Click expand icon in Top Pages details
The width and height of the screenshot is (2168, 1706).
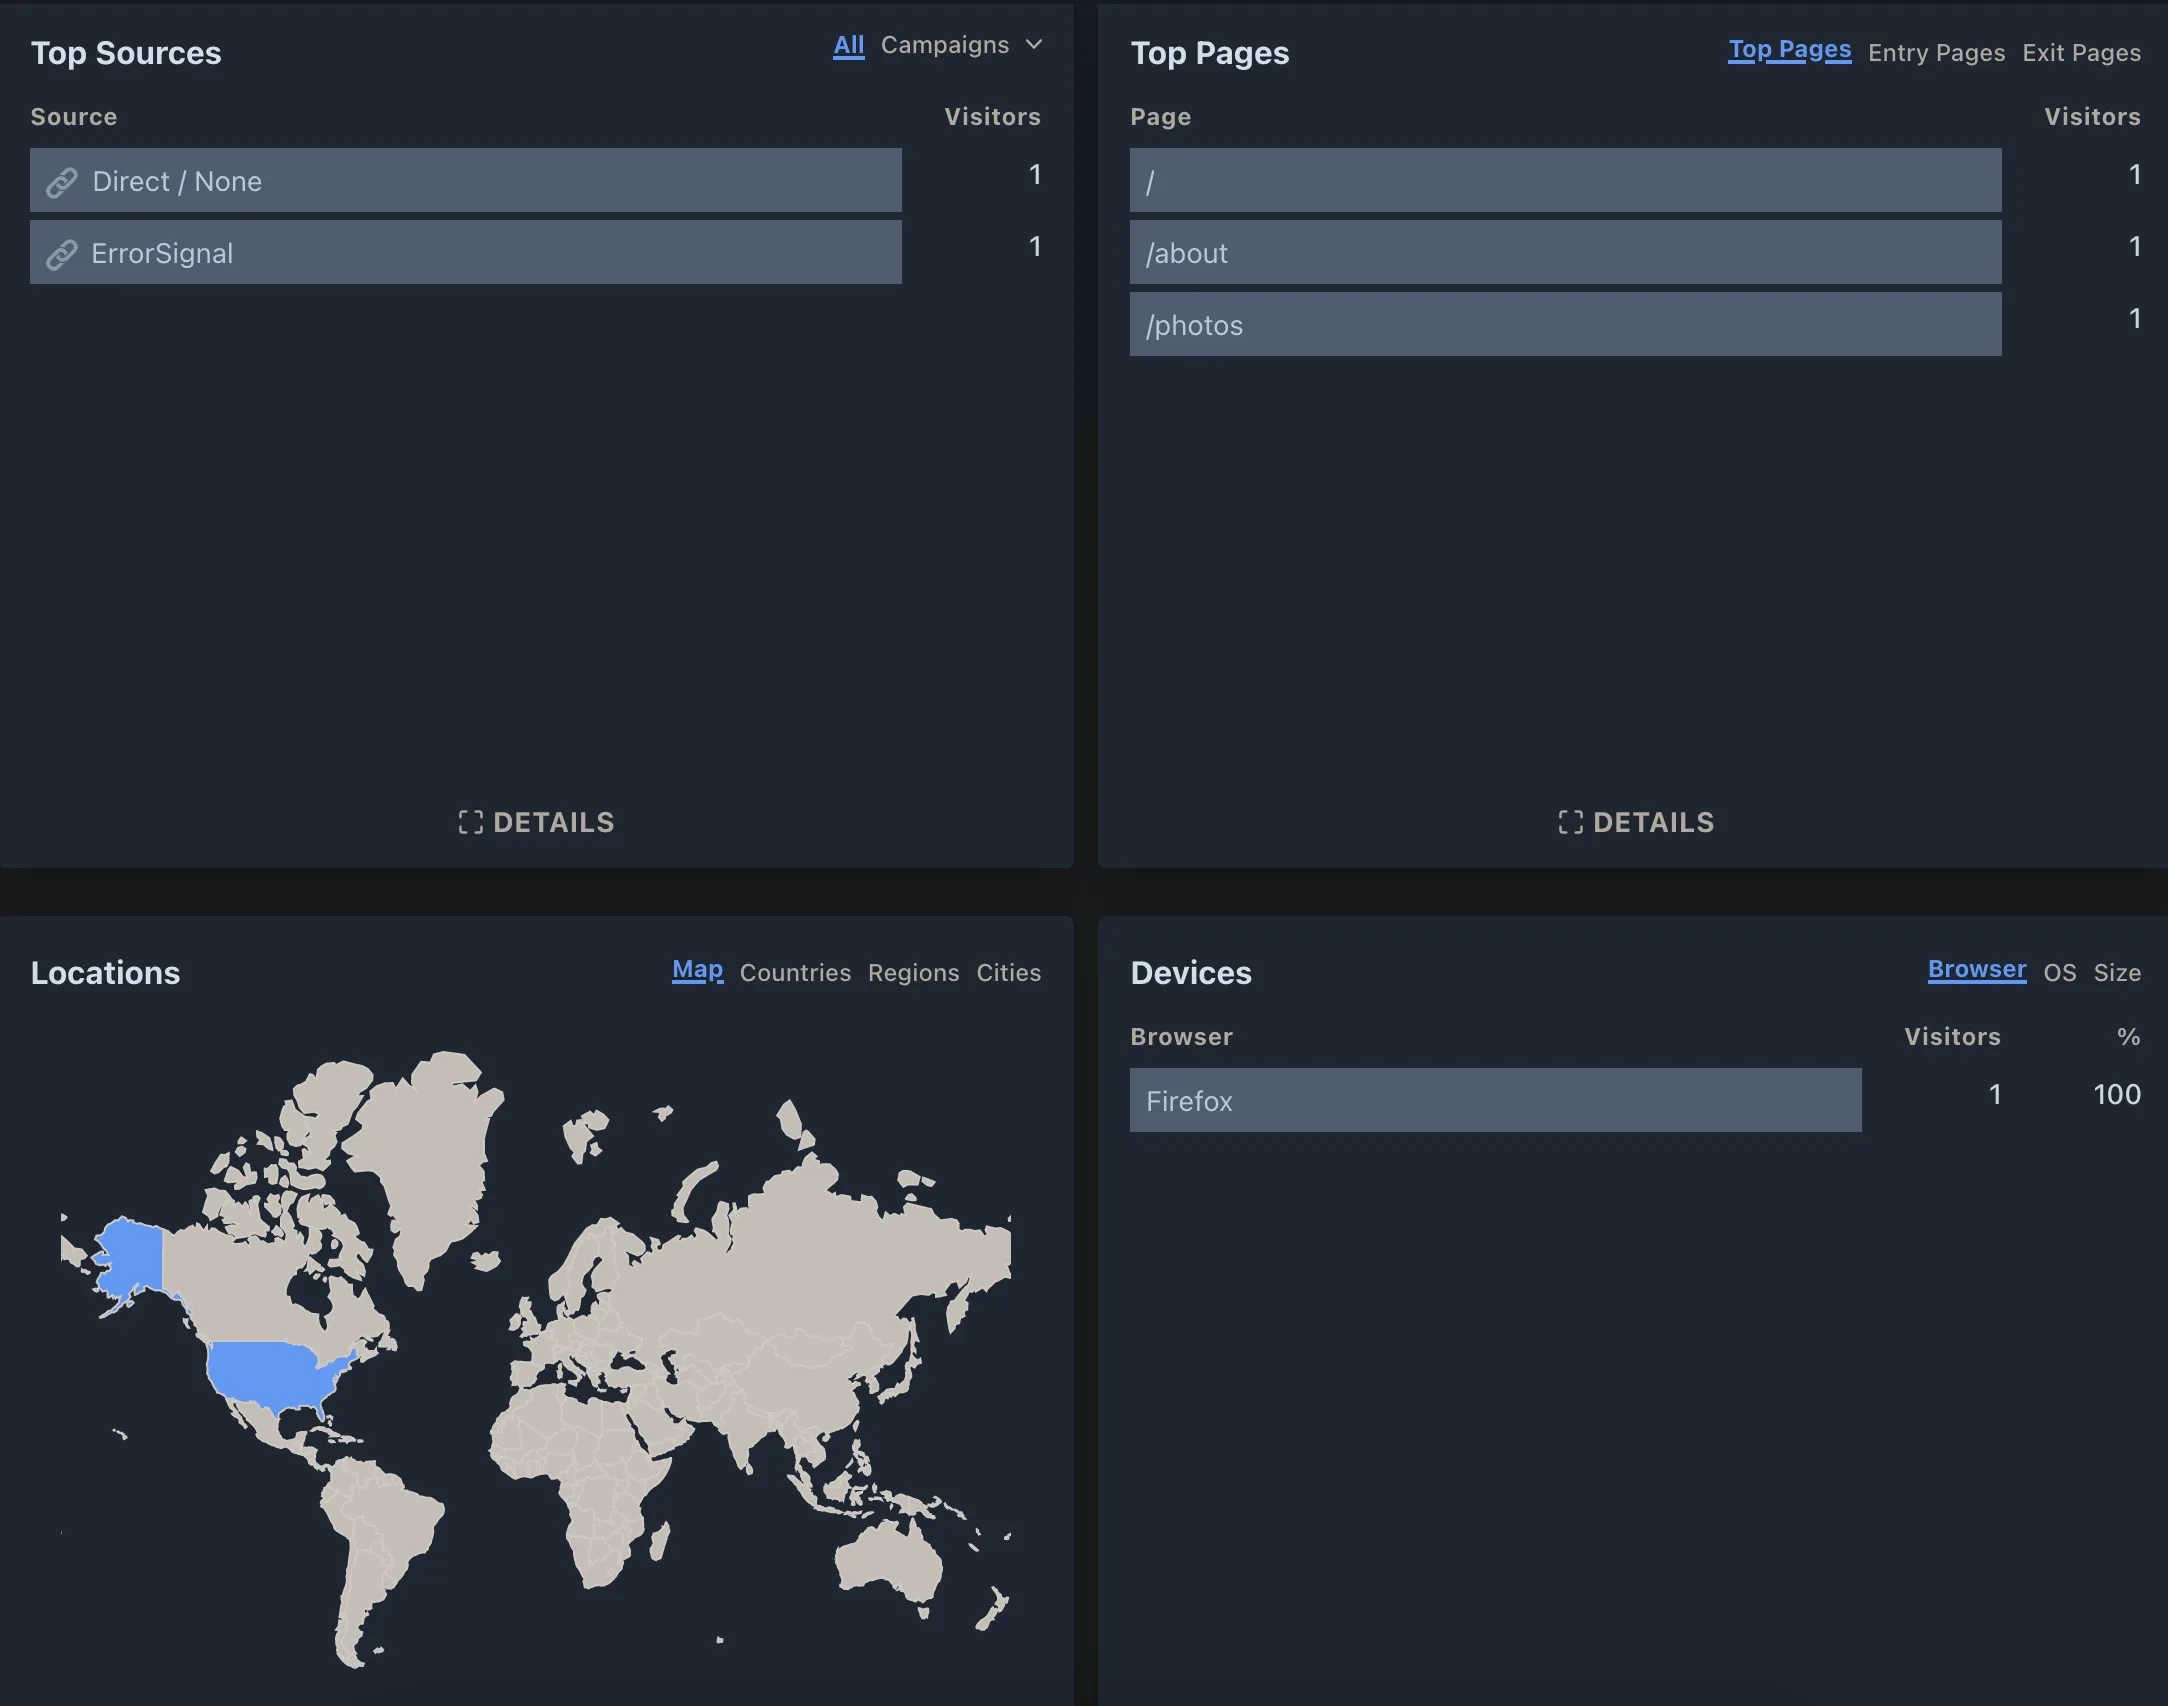tap(1570, 822)
